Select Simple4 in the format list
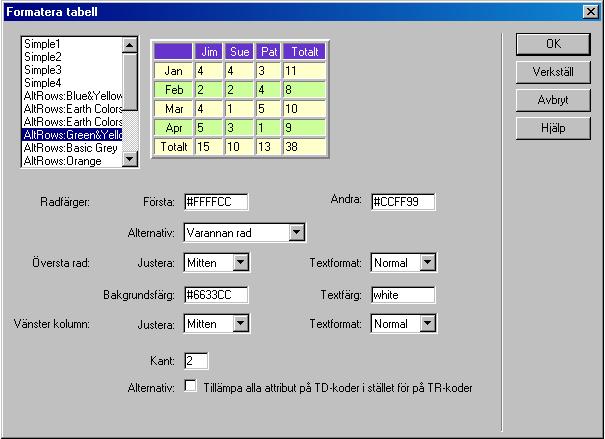This screenshot has height=439, width=605. [72, 83]
